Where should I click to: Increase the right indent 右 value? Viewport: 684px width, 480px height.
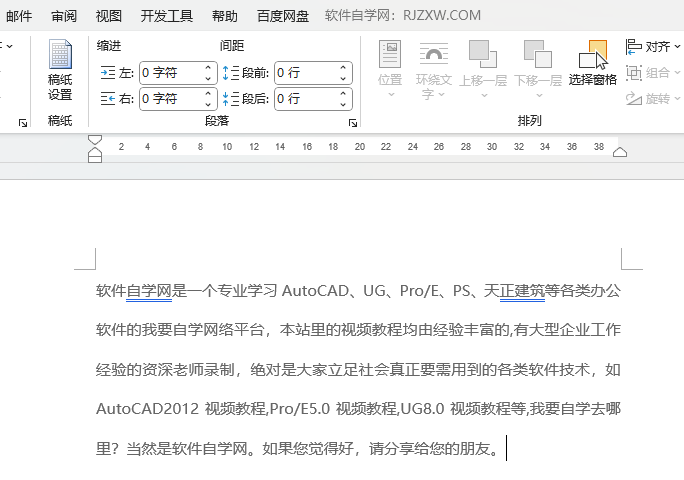[208, 94]
